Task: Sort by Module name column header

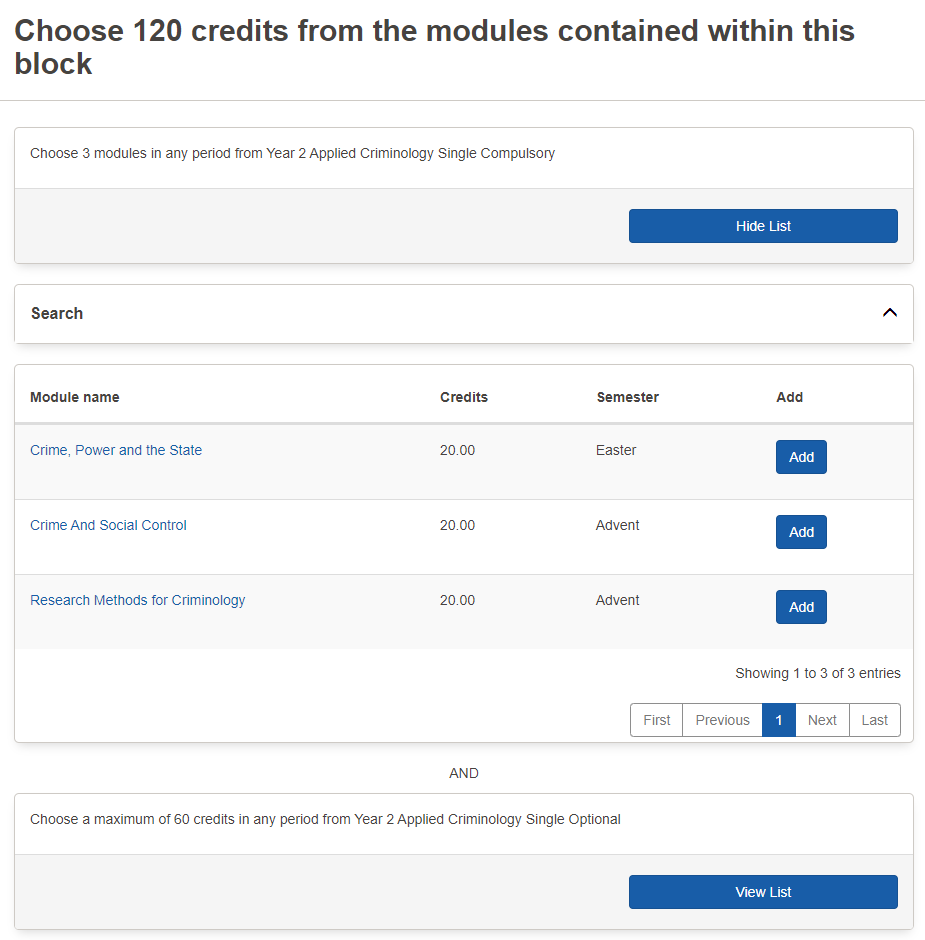Action: (x=75, y=397)
